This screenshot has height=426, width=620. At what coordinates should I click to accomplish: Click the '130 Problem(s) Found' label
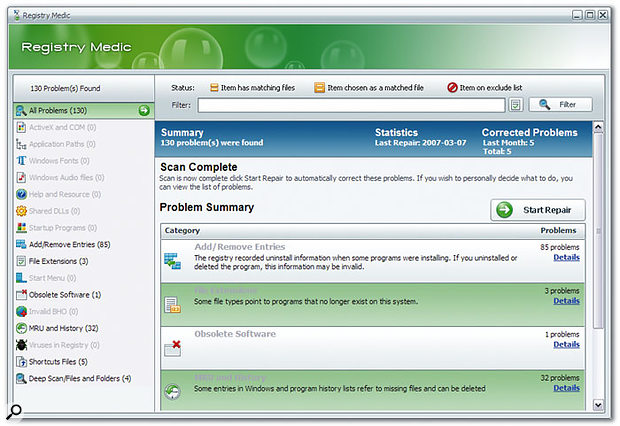click(65, 89)
